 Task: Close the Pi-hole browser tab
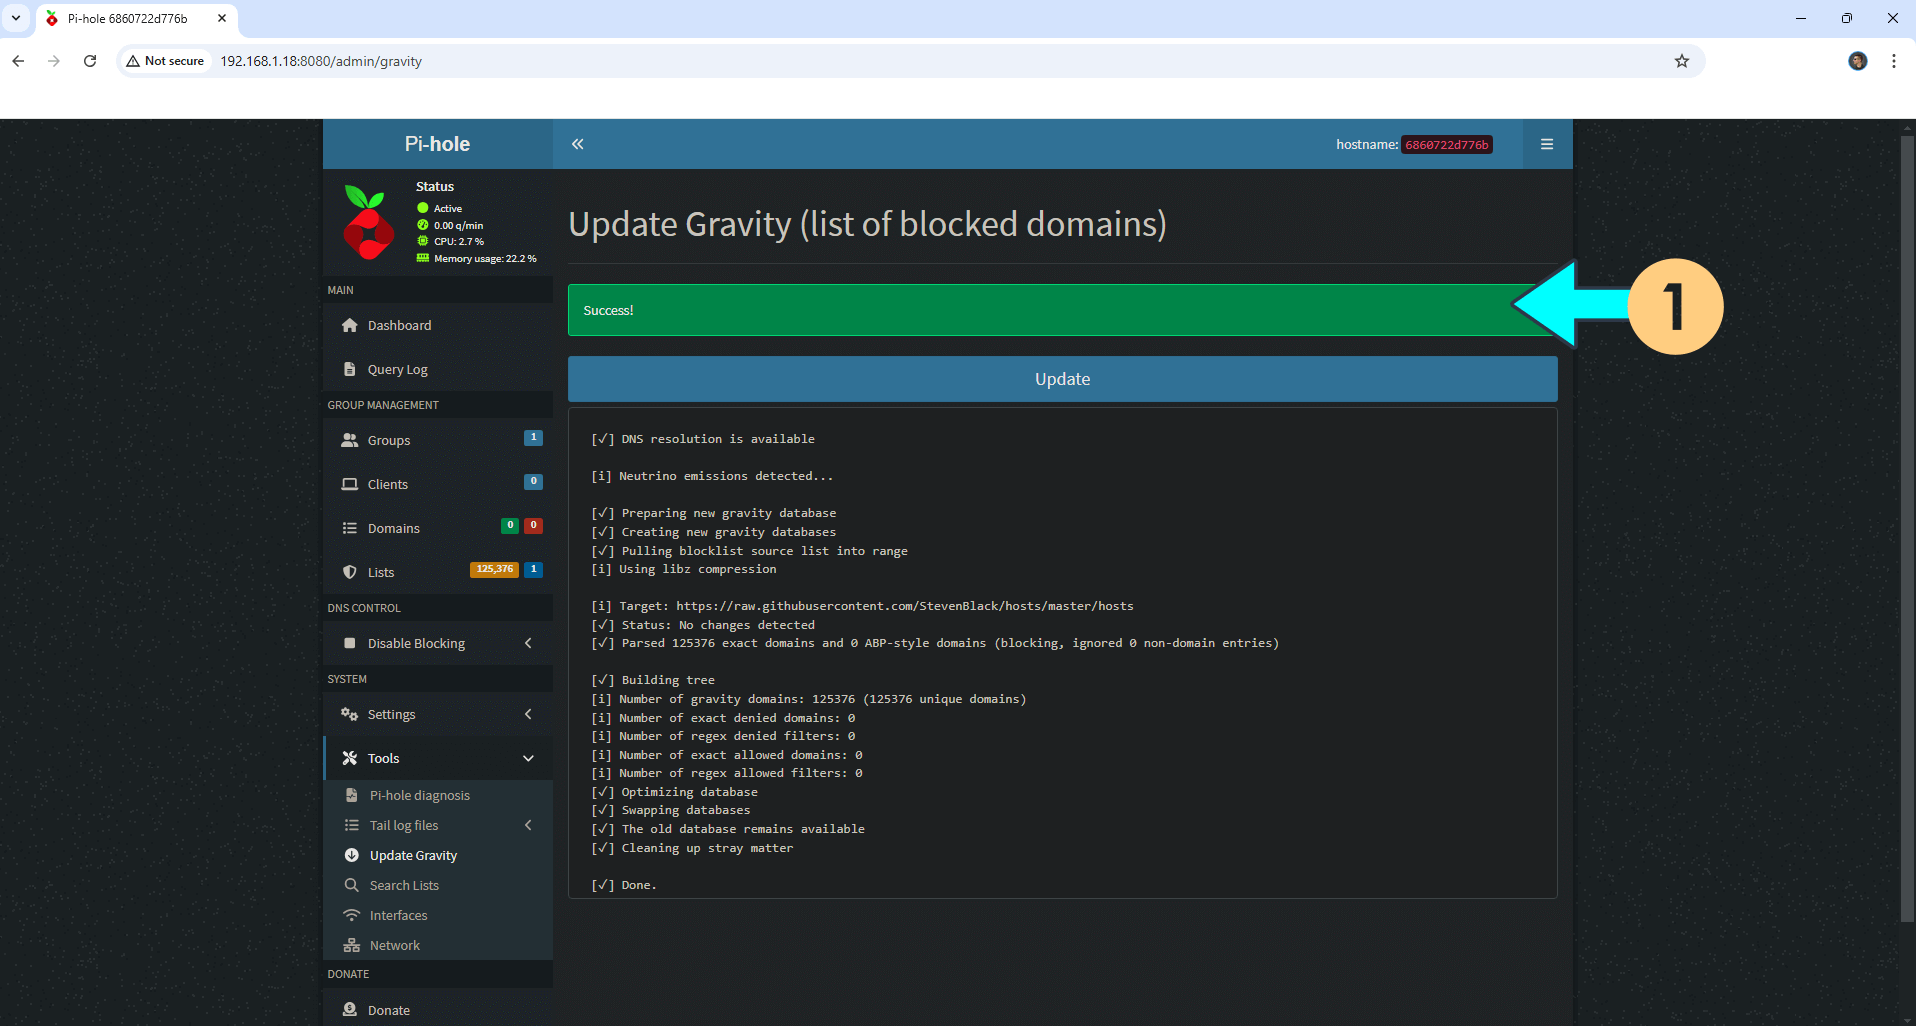222,18
